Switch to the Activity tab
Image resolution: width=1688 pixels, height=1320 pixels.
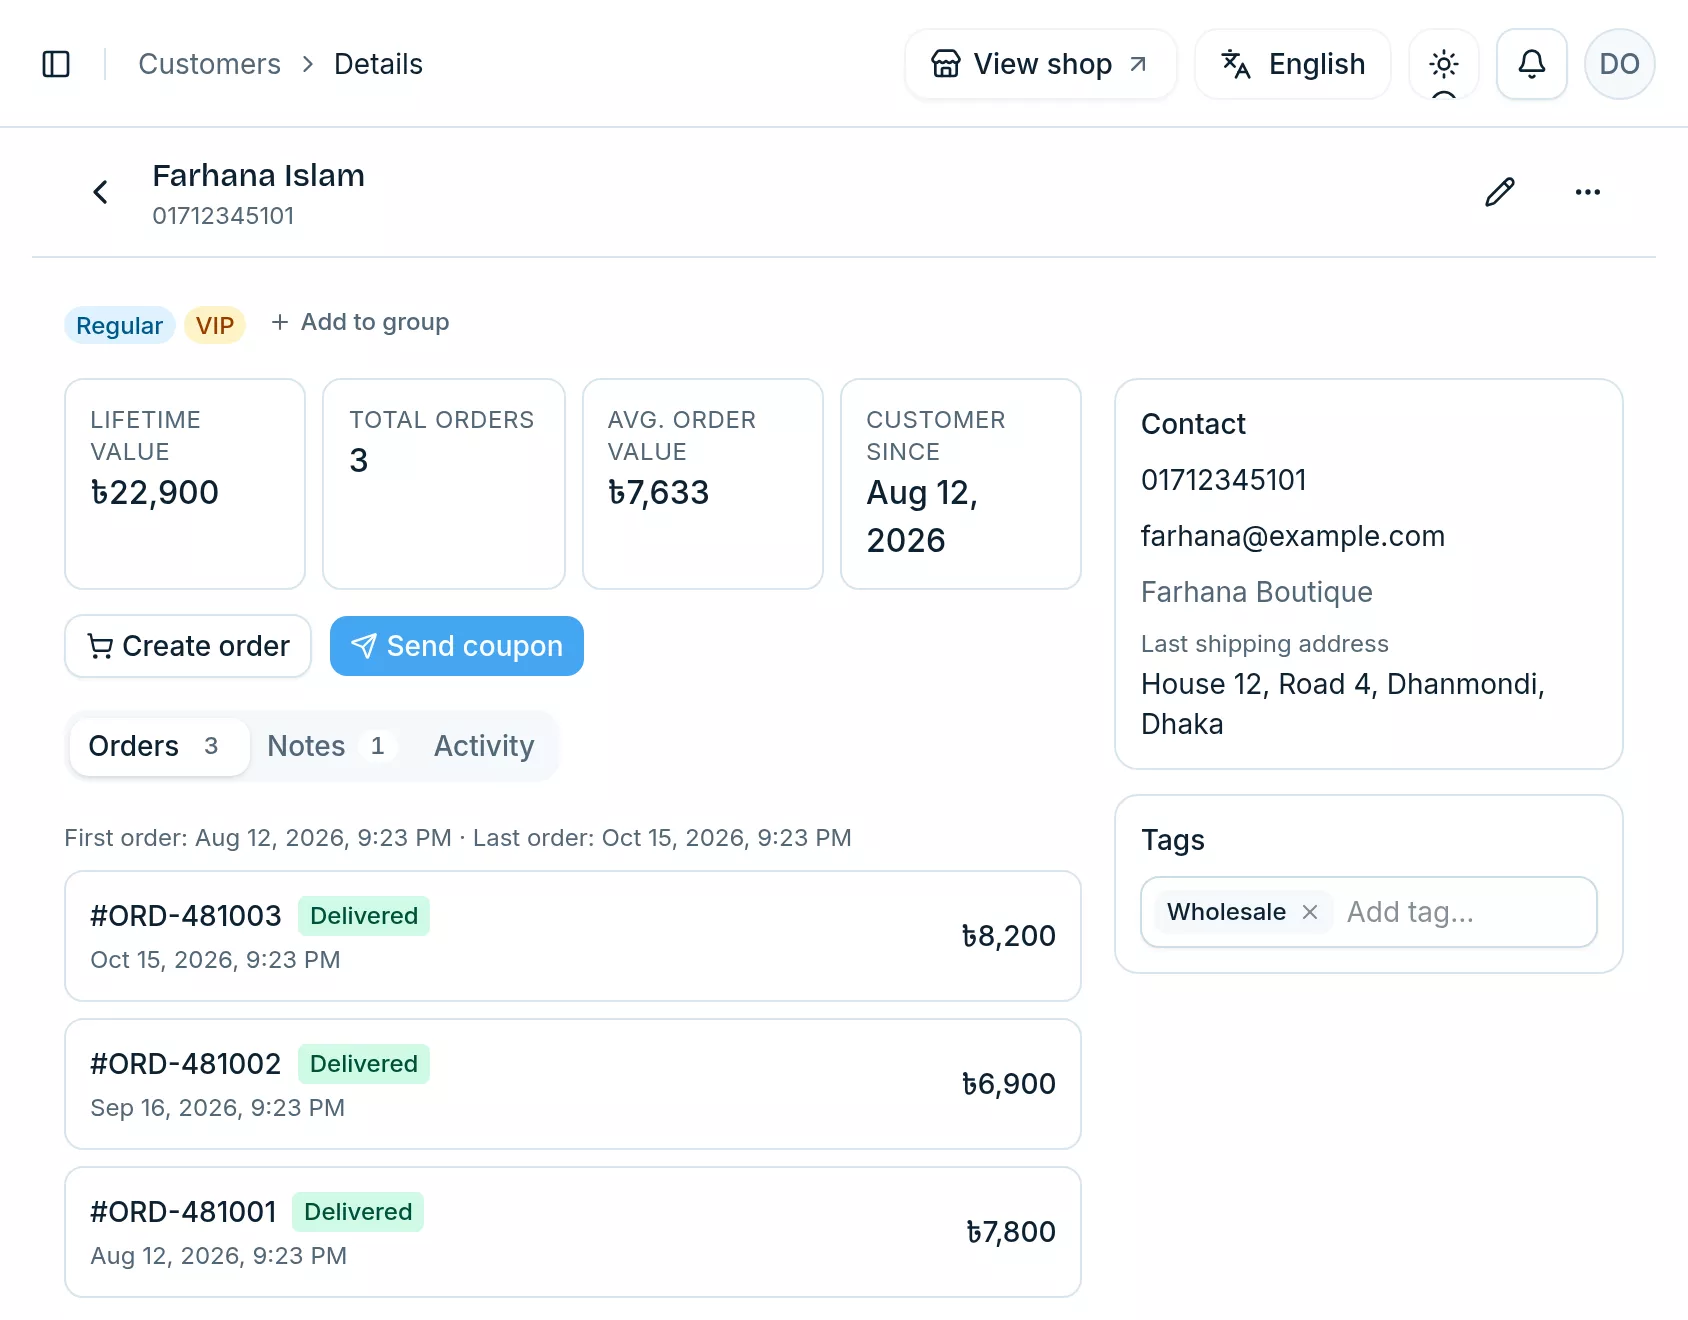[x=484, y=746]
